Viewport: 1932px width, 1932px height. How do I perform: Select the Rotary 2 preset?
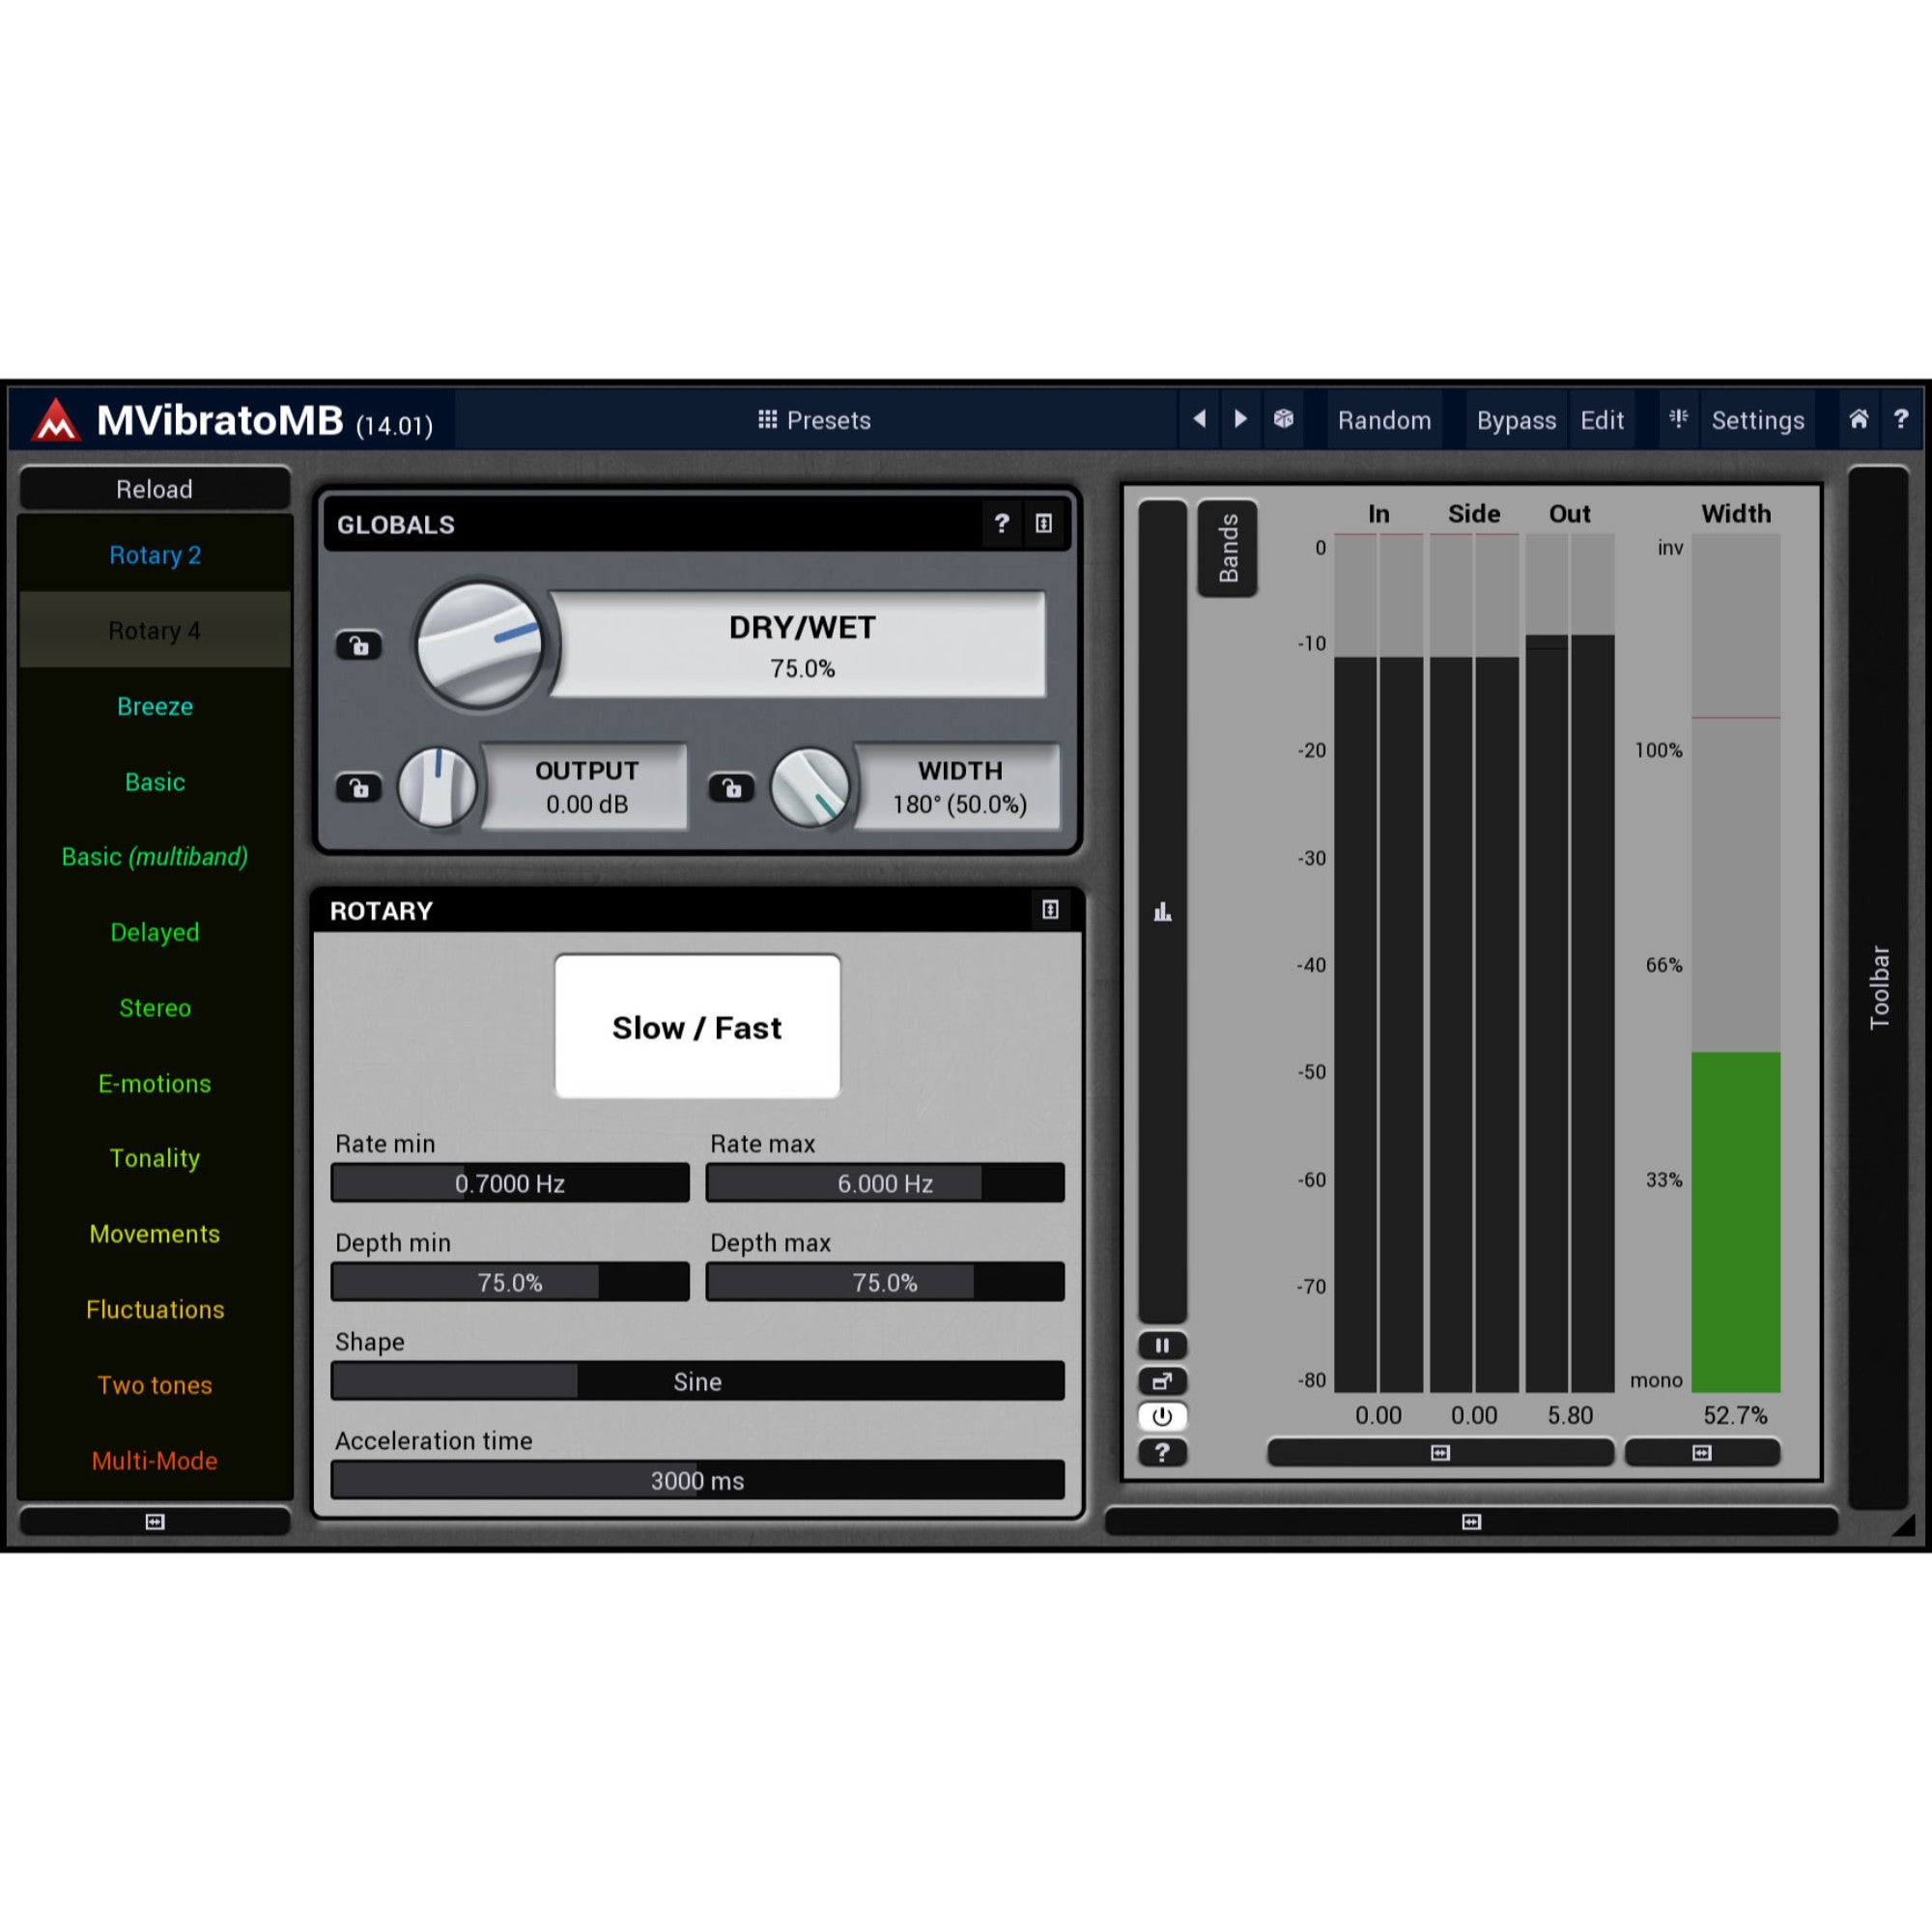(x=155, y=555)
